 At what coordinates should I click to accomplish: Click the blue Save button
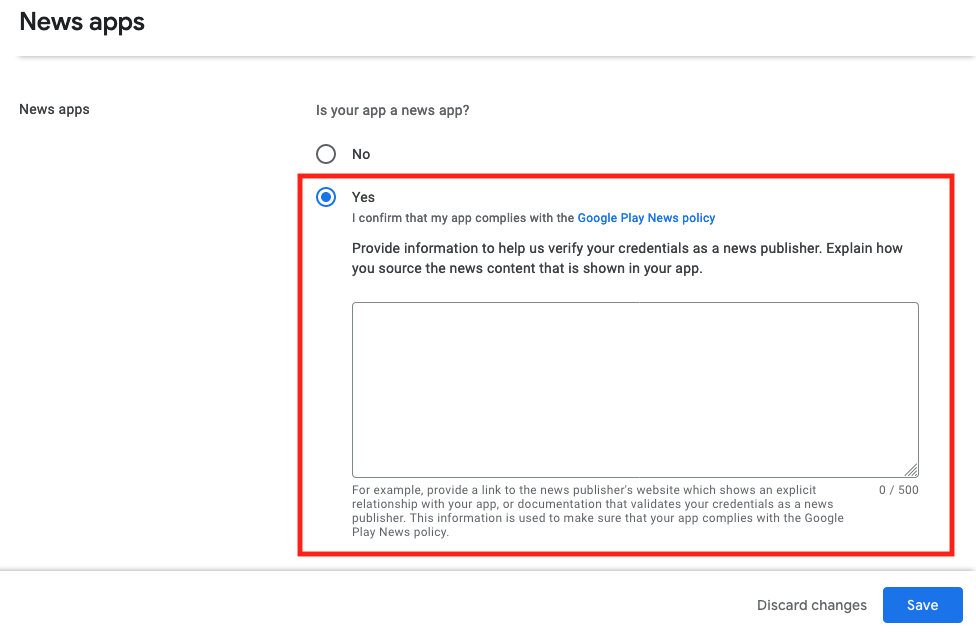tap(922, 605)
